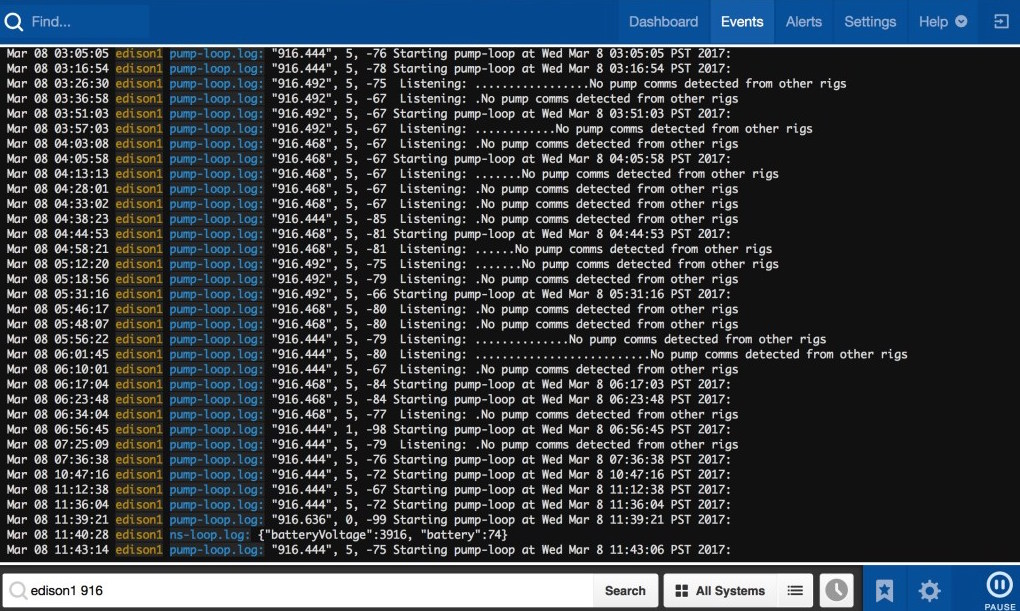Click the 05:56:22 Listening message text
The width and height of the screenshot is (1020, 611).
[x=548, y=339]
